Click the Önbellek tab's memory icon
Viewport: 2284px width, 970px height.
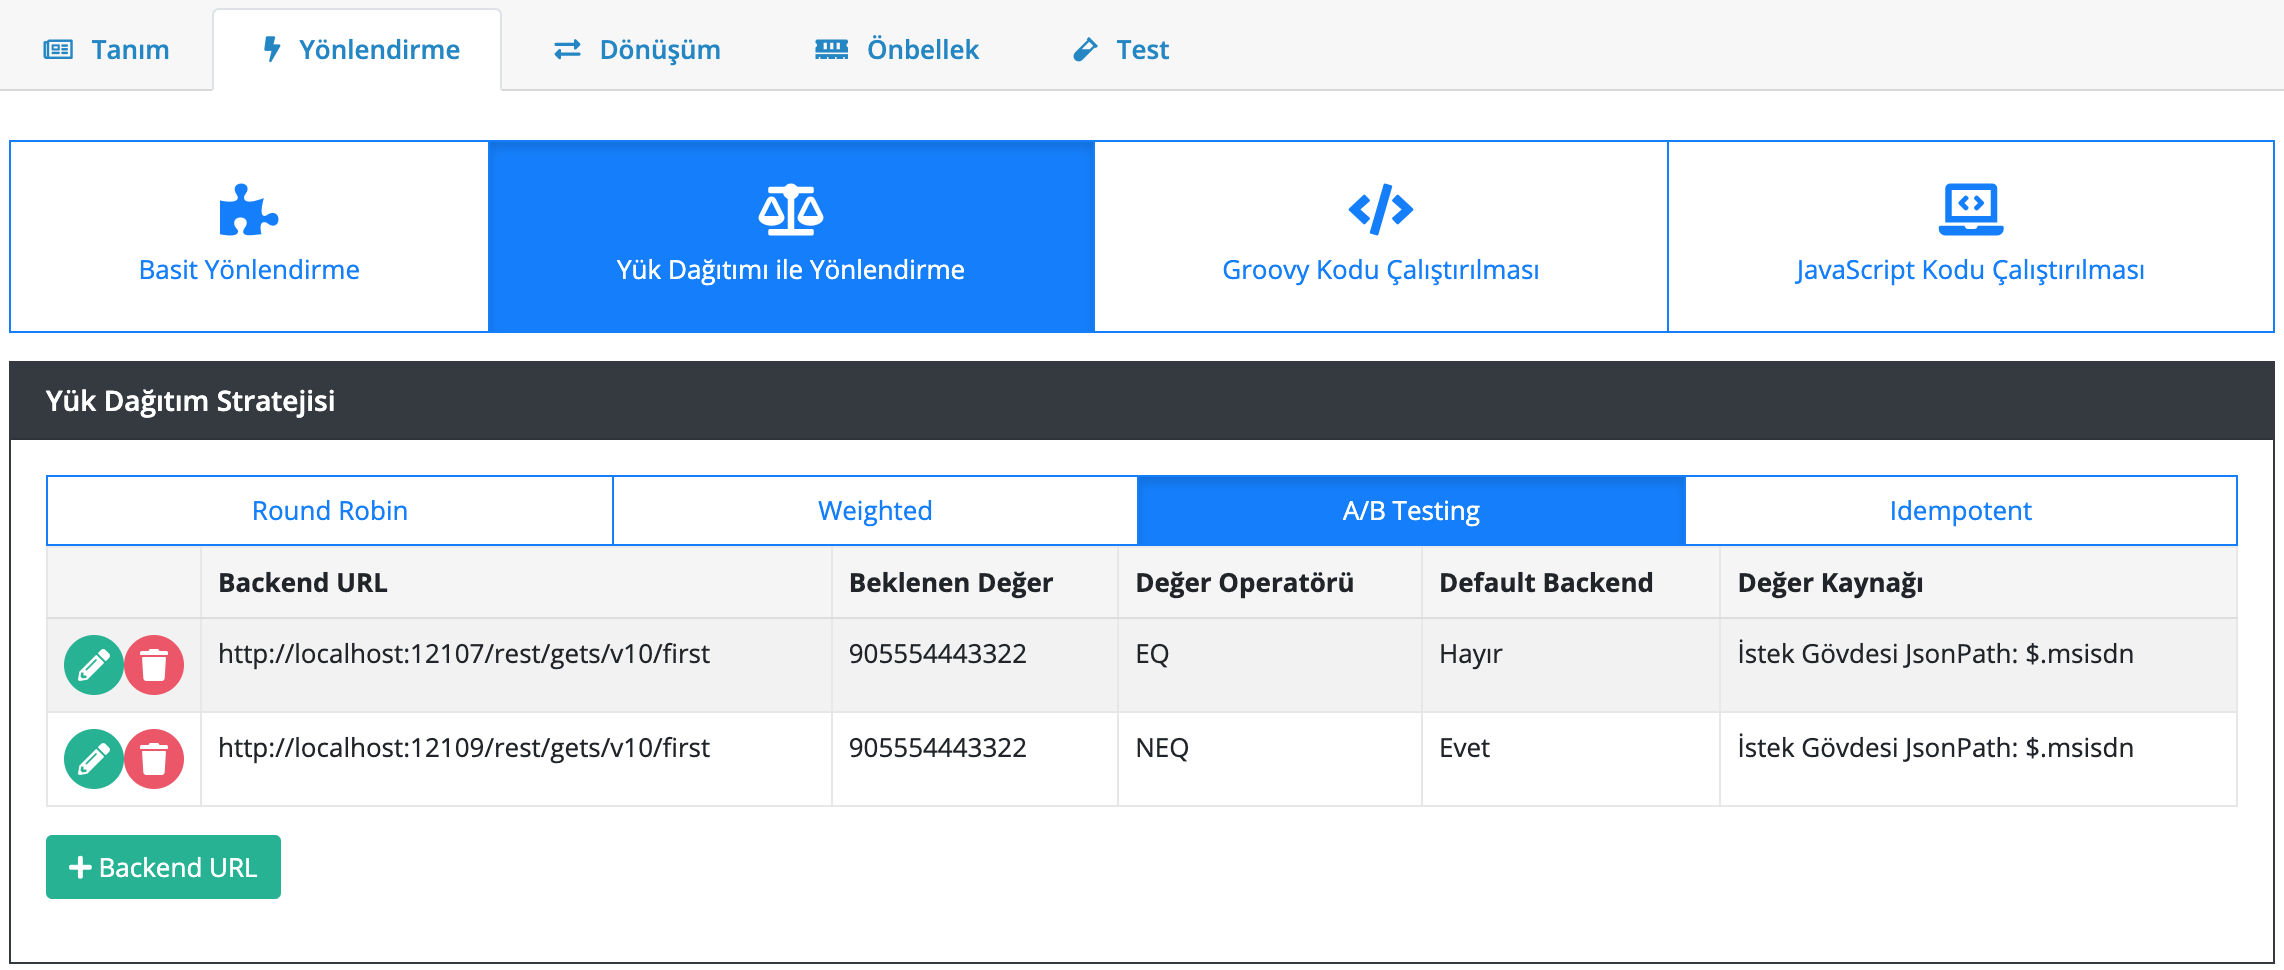pos(831,50)
